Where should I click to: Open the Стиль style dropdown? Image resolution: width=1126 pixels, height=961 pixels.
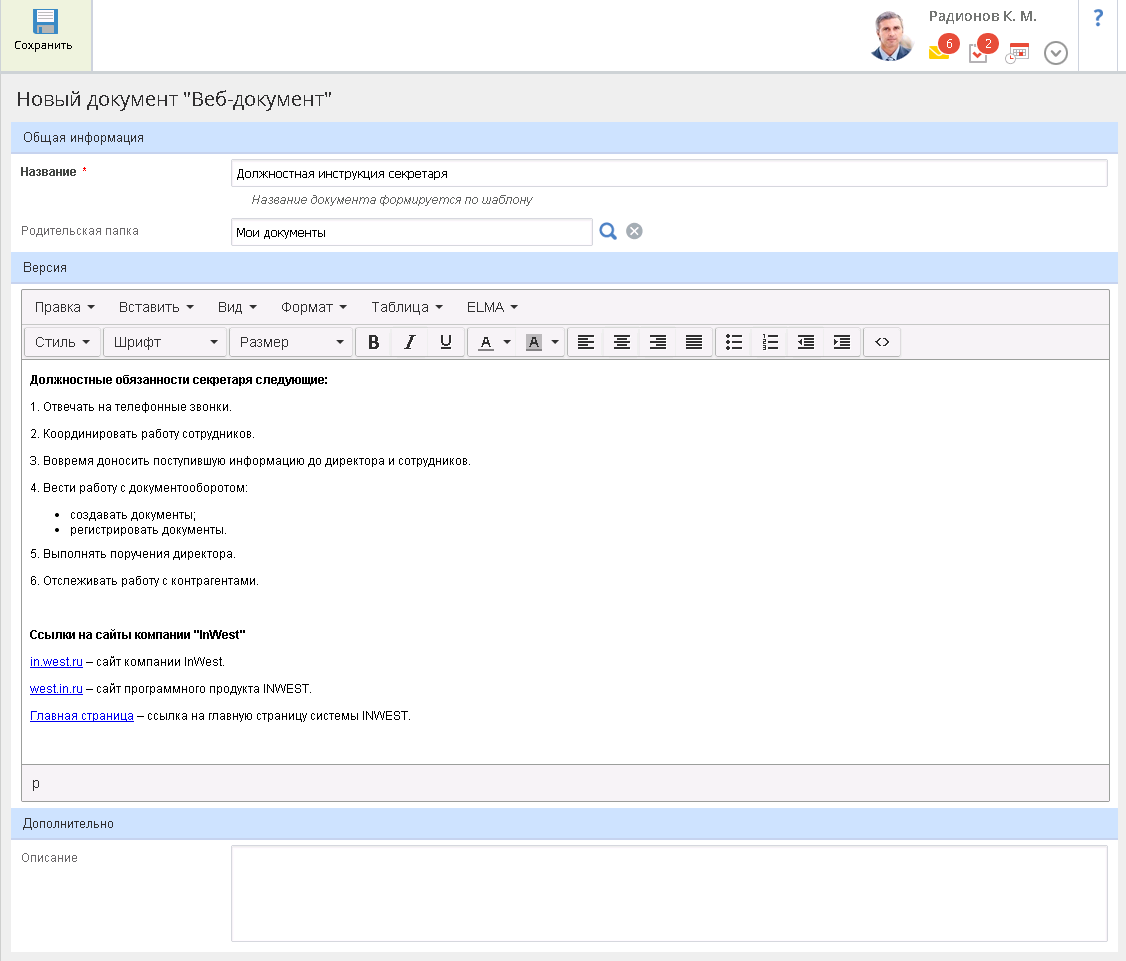[x=62, y=342]
